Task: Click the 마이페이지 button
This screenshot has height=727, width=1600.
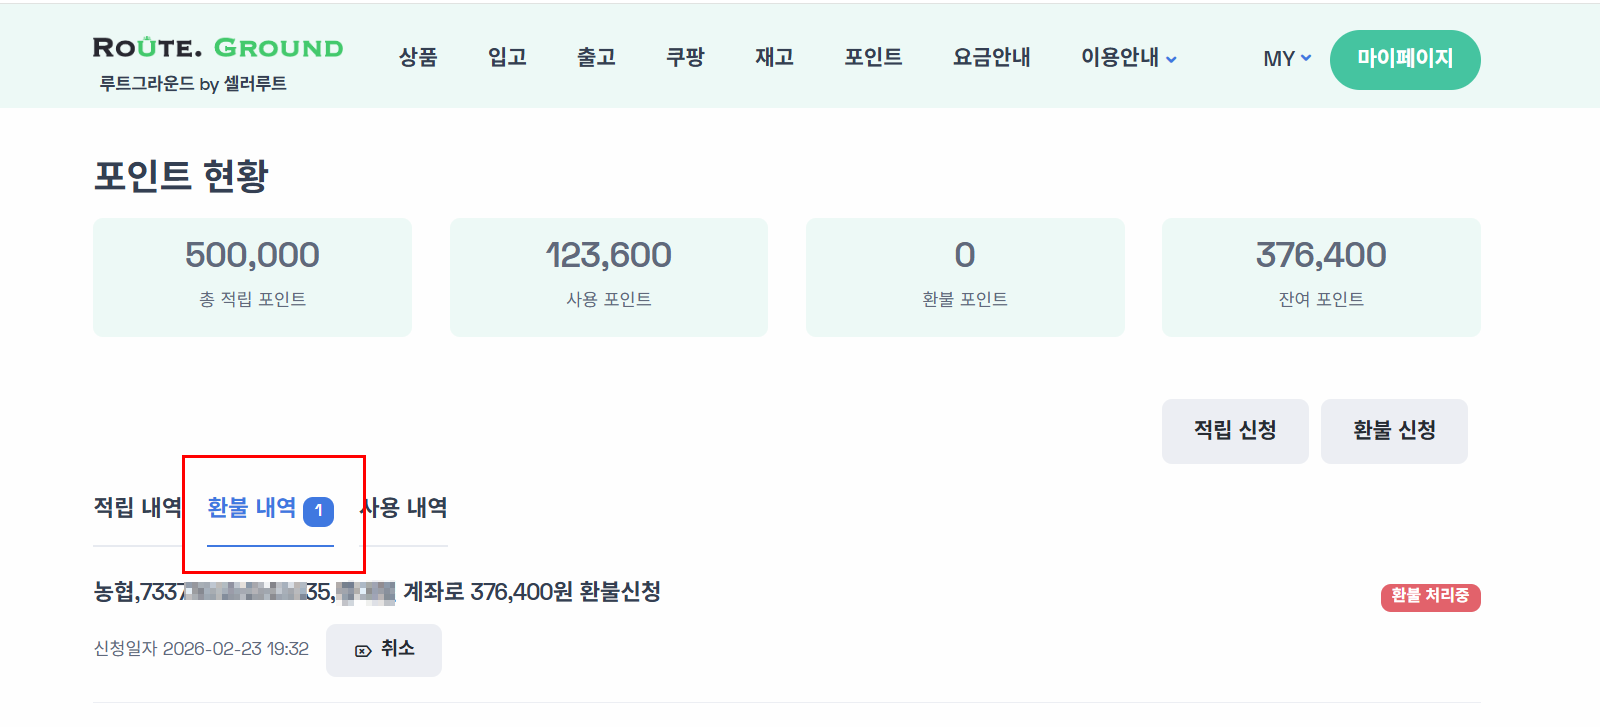Action: pos(1405,60)
